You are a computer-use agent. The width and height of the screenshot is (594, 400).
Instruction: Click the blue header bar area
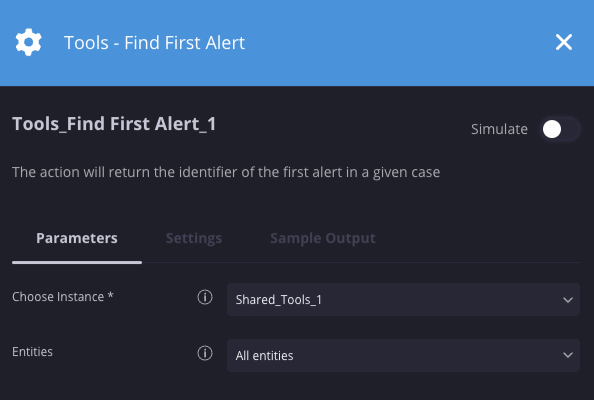pyautogui.click(x=379, y=43)
